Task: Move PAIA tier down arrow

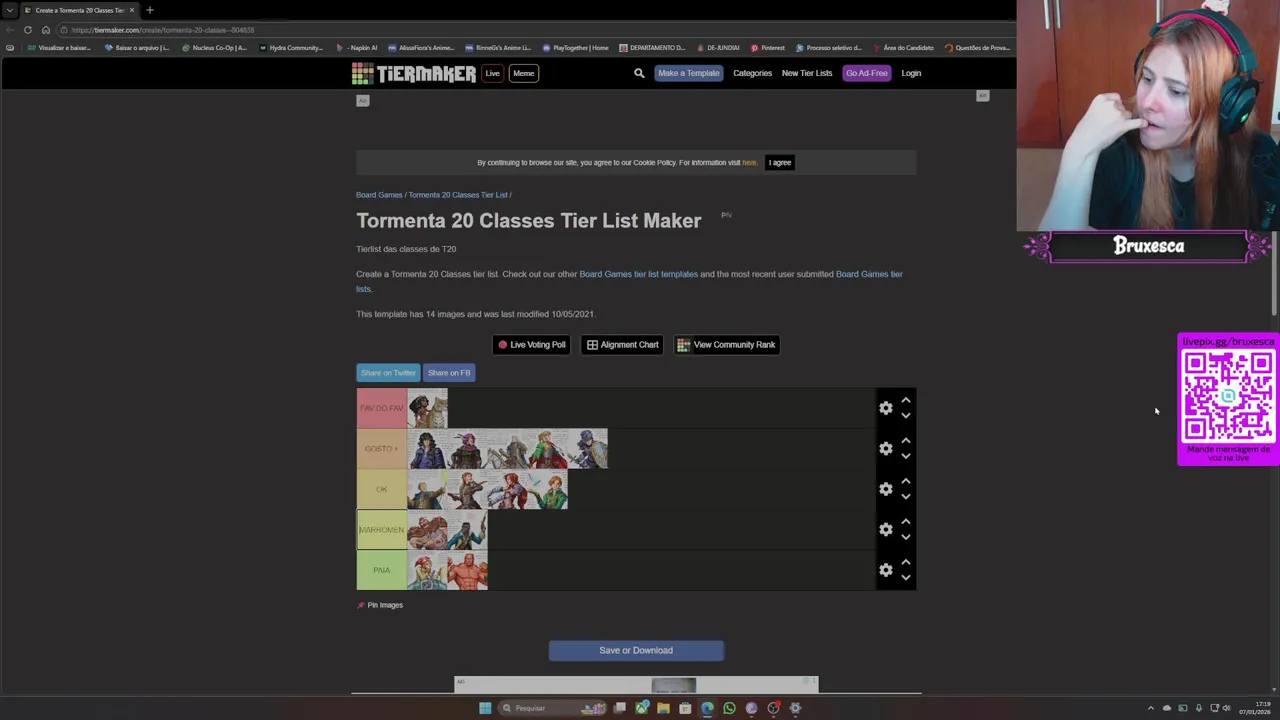Action: 905,577
